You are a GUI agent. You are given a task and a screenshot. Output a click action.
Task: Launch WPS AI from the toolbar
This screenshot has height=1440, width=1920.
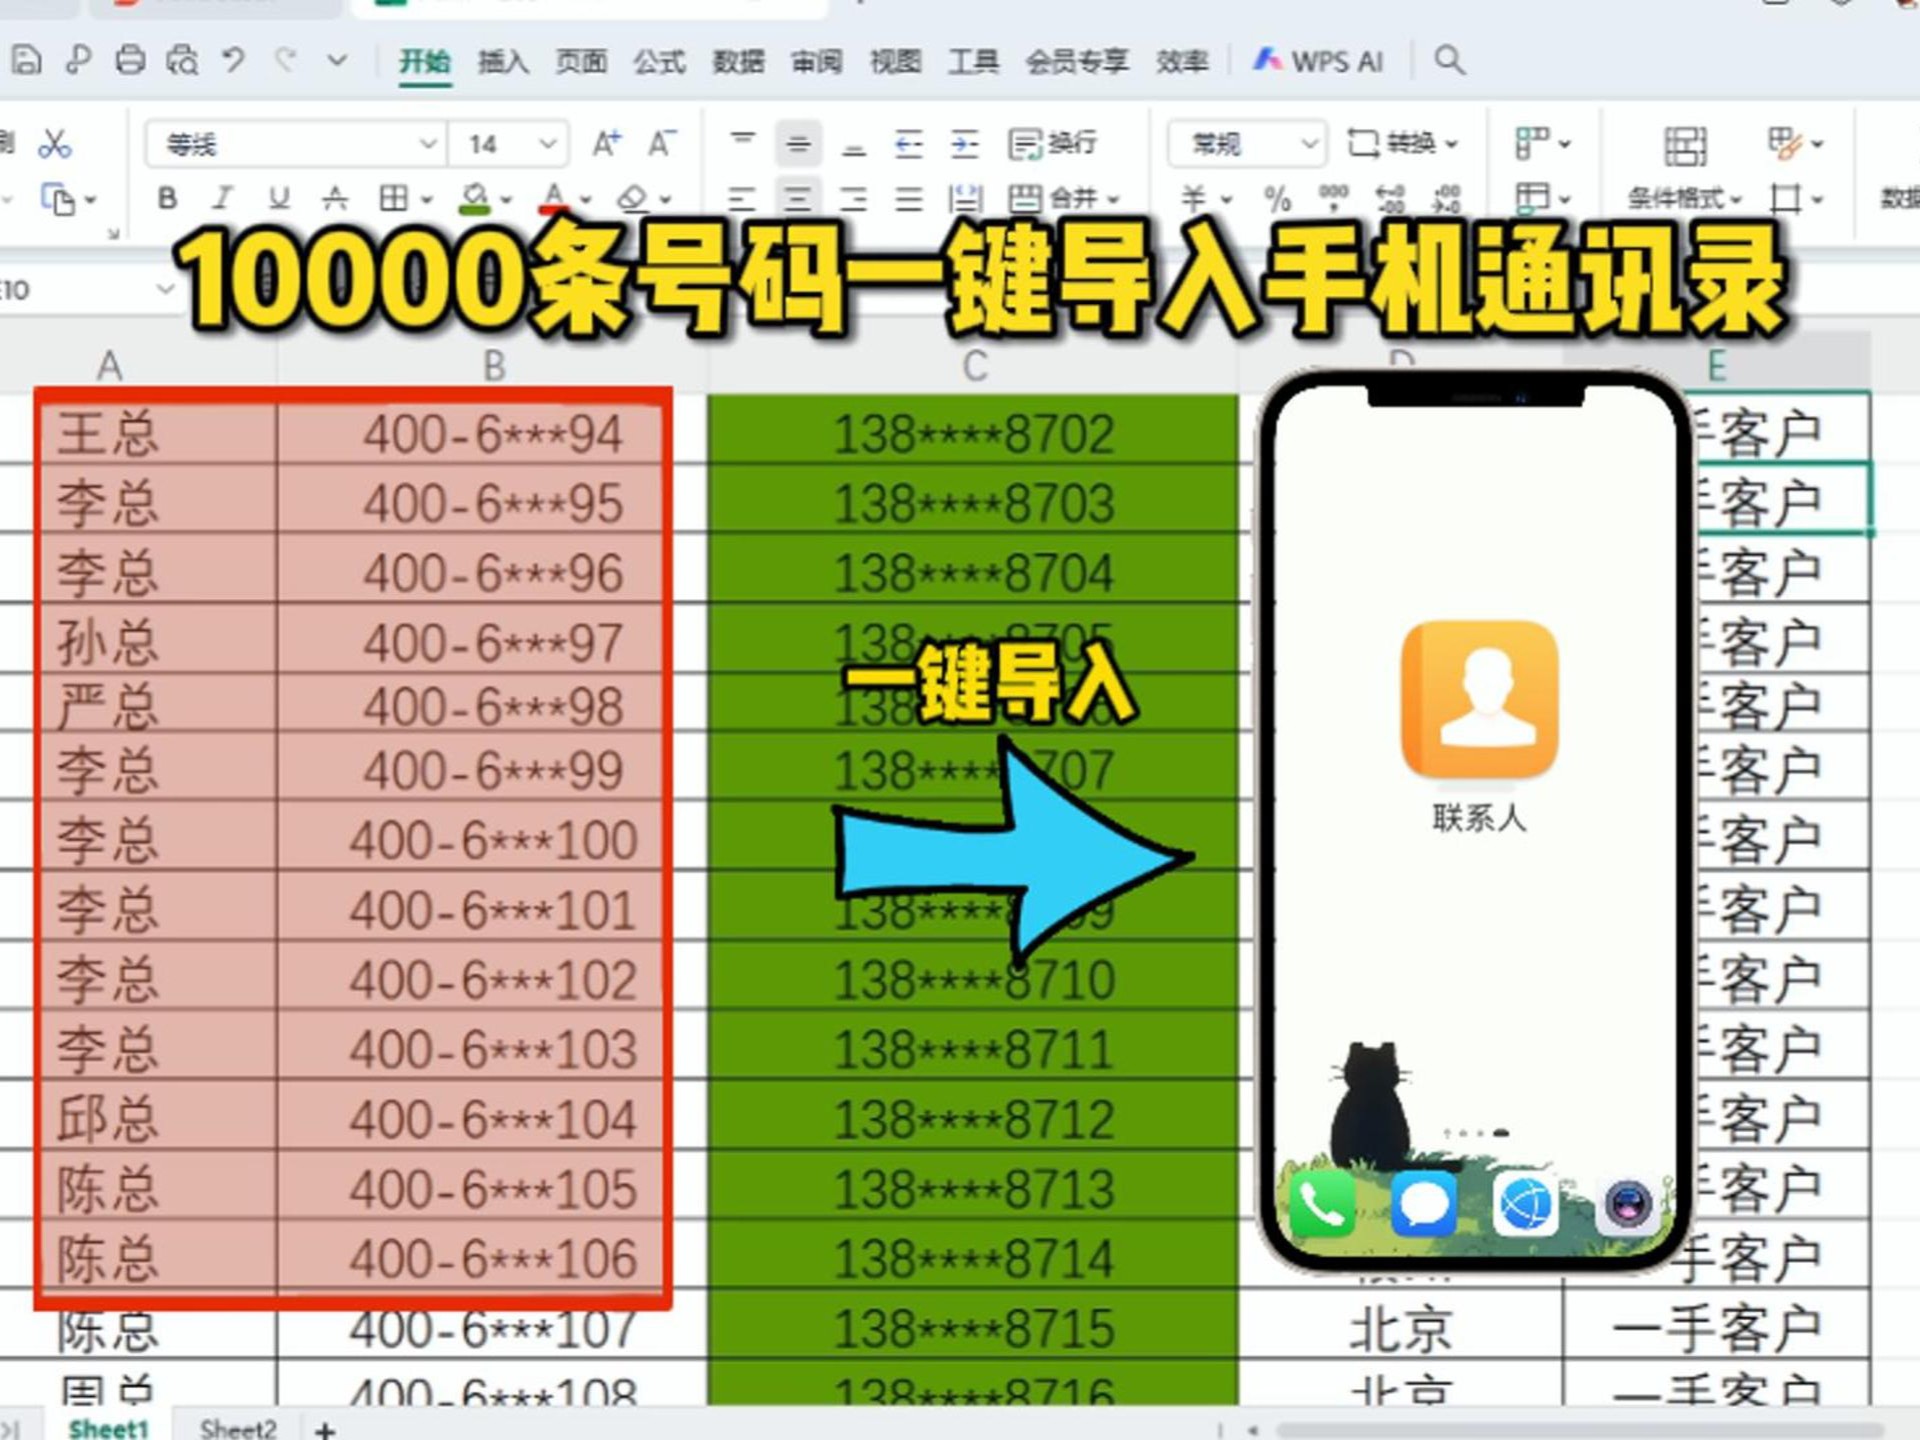click(x=1320, y=62)
